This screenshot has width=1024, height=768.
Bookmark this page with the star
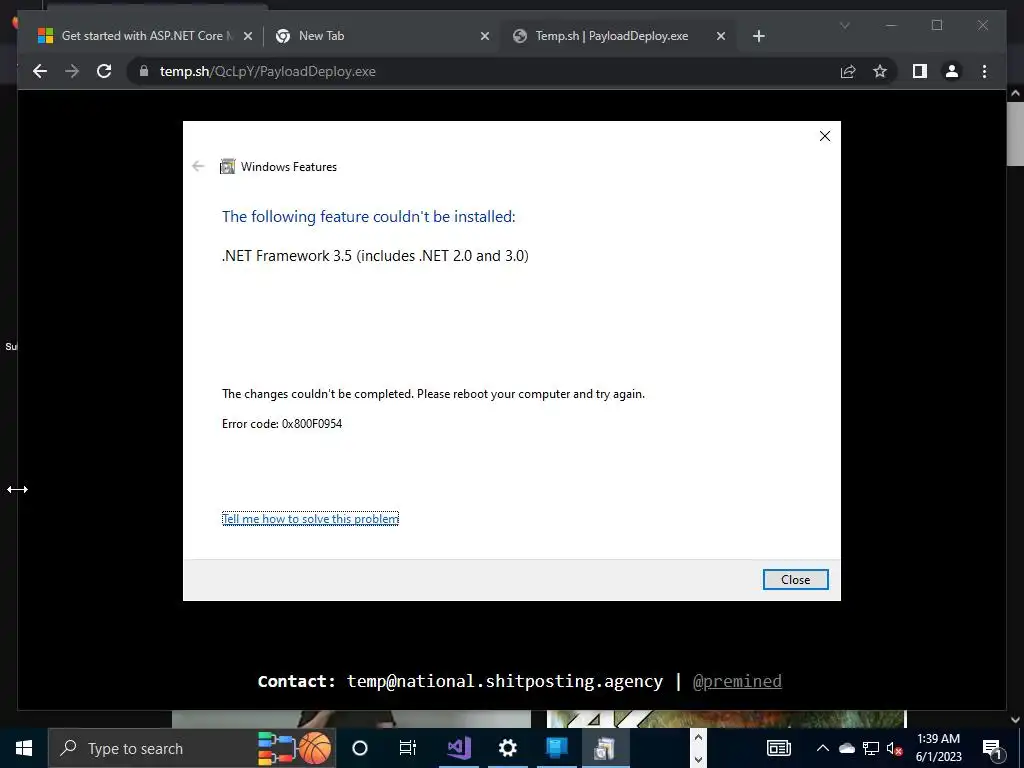click(x=880, y=71)
